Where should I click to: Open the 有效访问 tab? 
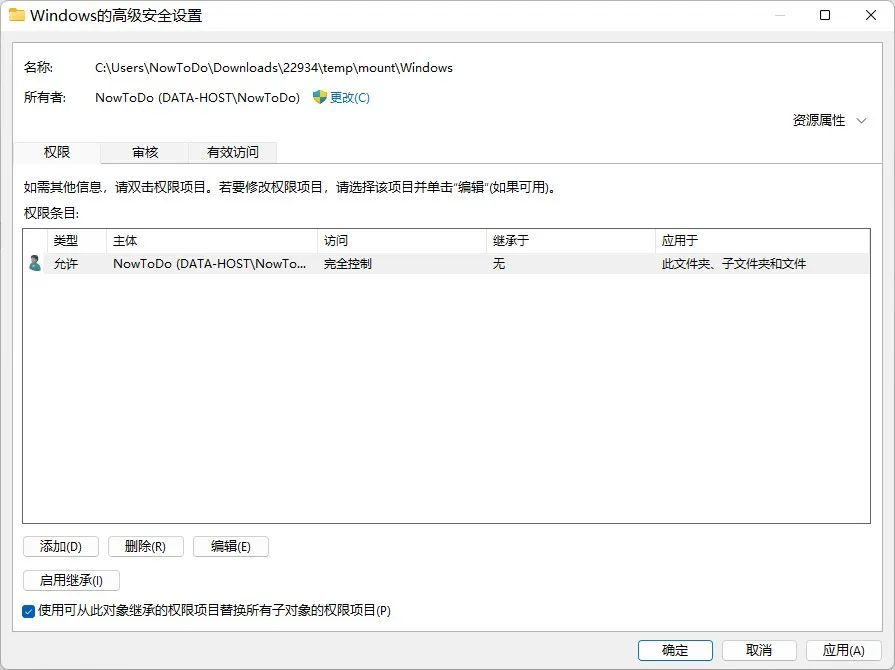coord(233,152)
